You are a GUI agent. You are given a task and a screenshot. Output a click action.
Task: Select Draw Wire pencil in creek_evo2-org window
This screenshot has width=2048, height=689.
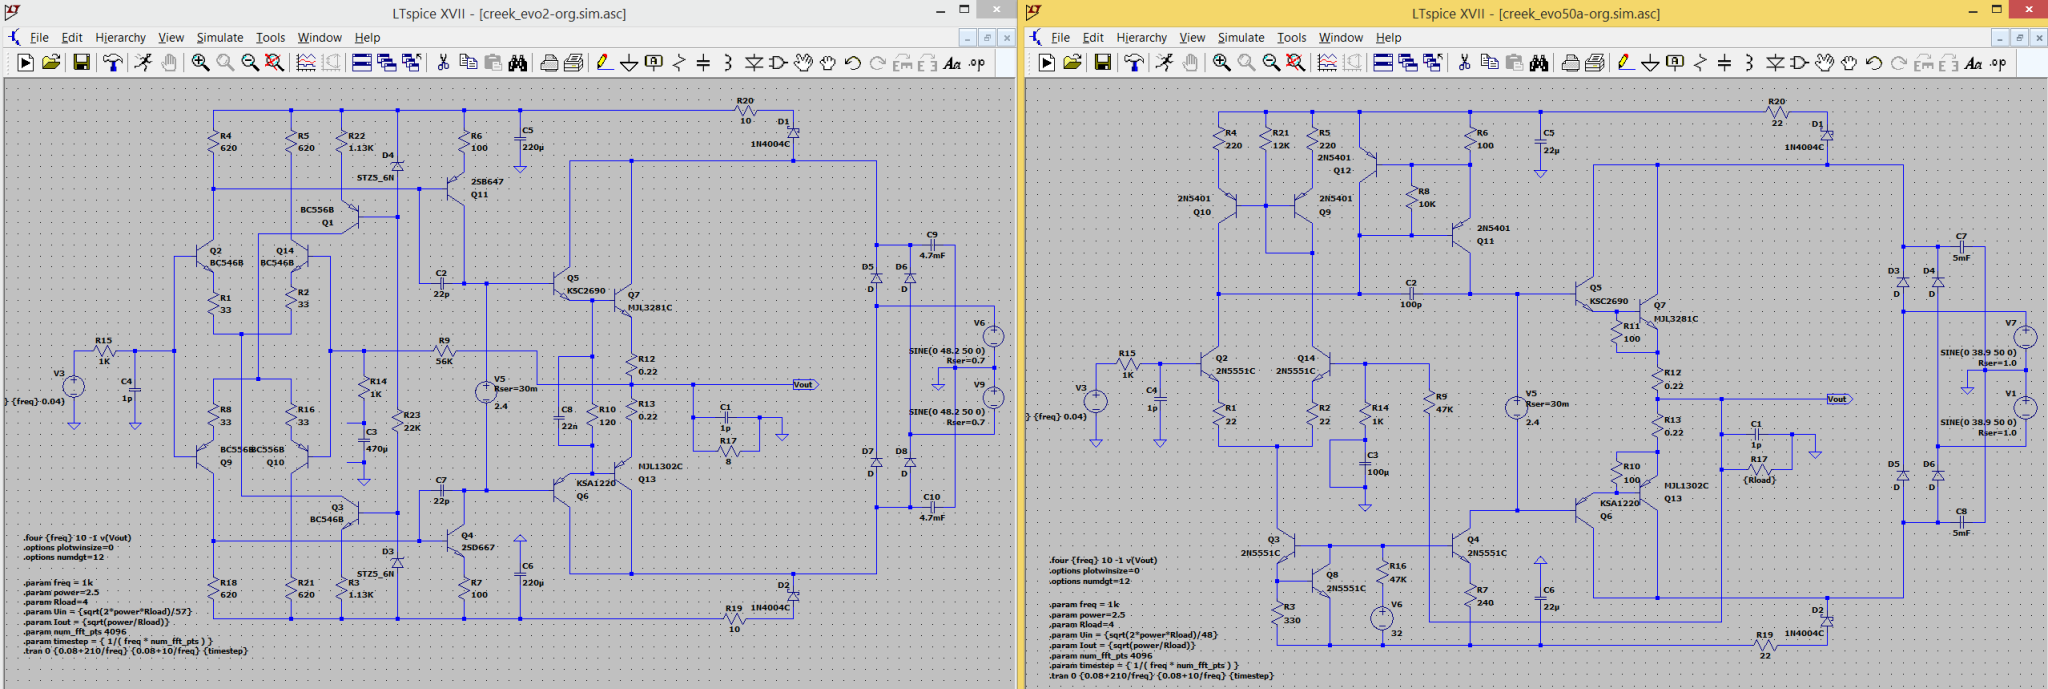[x=604, y=63]
